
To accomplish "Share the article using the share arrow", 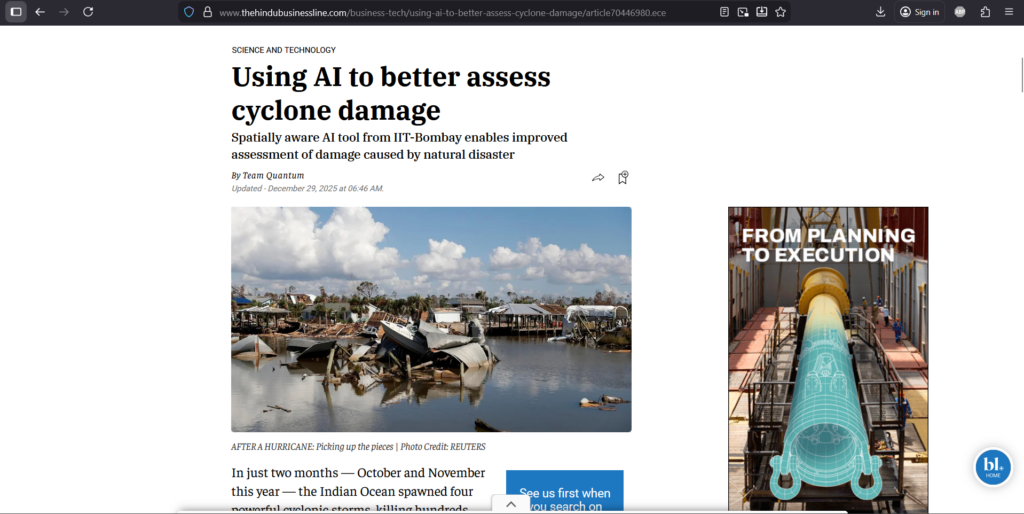I will tap(598, 178).
